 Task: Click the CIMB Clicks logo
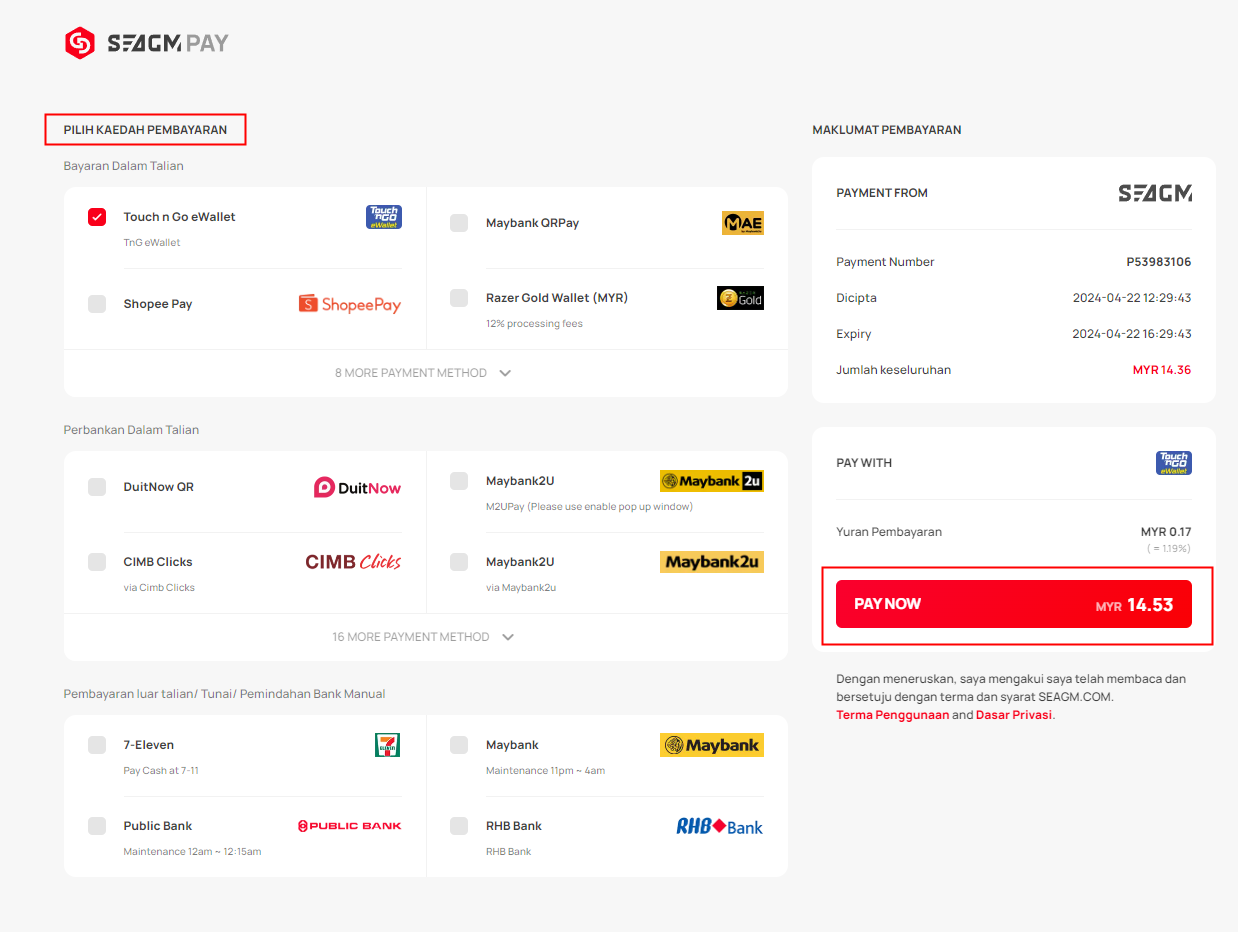(353, 562)
